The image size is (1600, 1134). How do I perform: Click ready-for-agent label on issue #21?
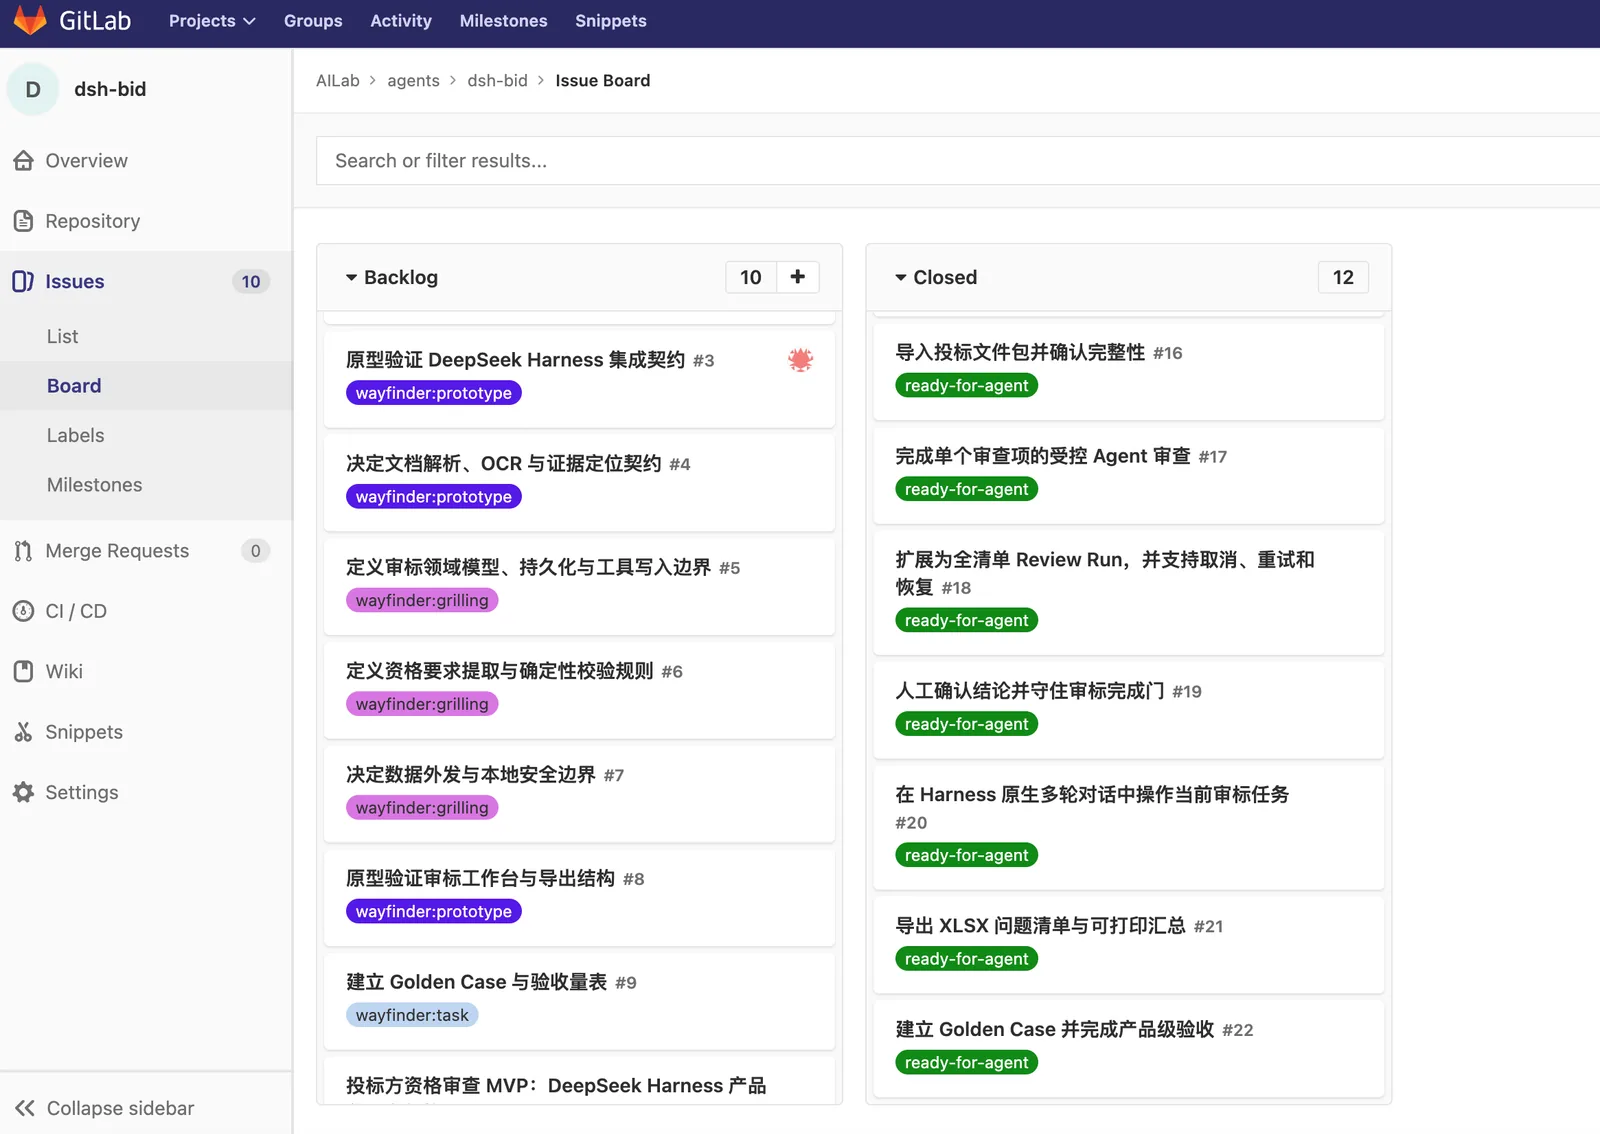pyautogui.click(x=966, y=959)
